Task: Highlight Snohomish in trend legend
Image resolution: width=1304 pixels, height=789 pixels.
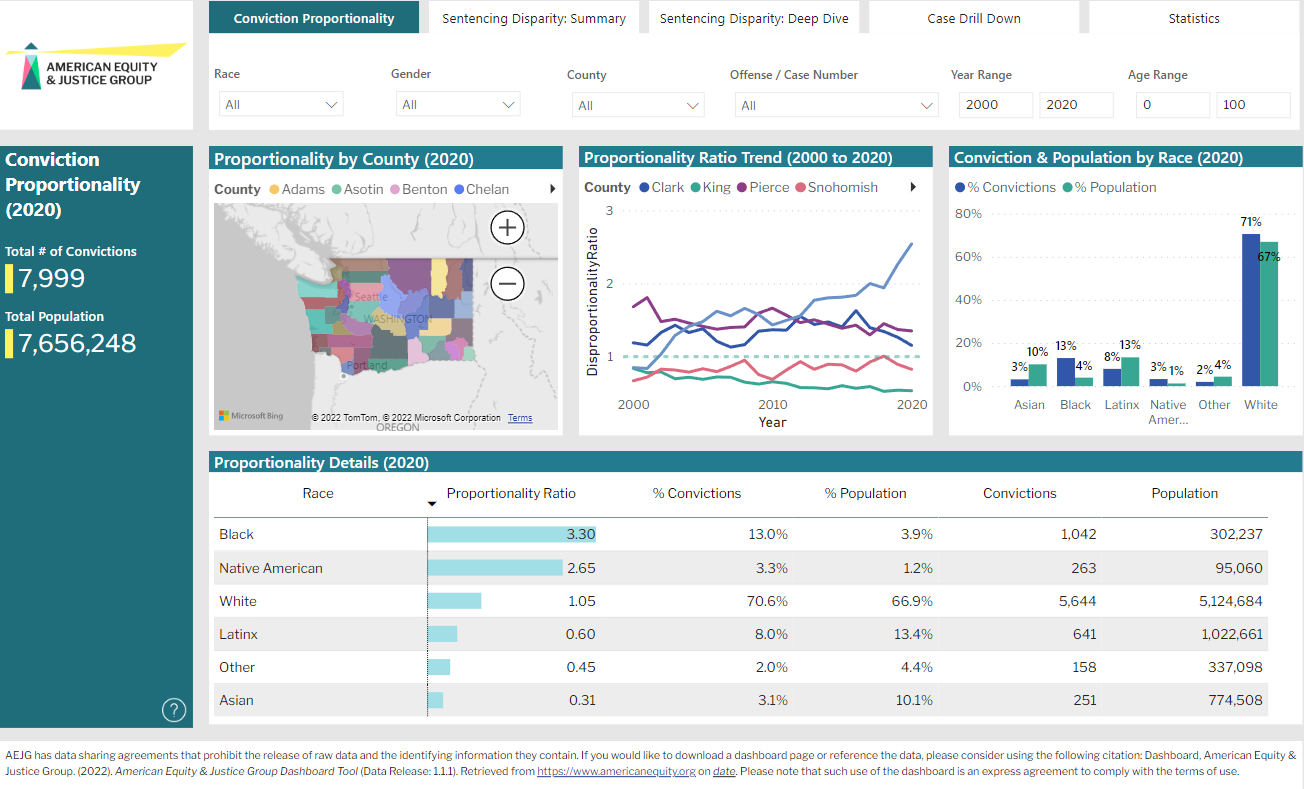Action: click(836, 187)
